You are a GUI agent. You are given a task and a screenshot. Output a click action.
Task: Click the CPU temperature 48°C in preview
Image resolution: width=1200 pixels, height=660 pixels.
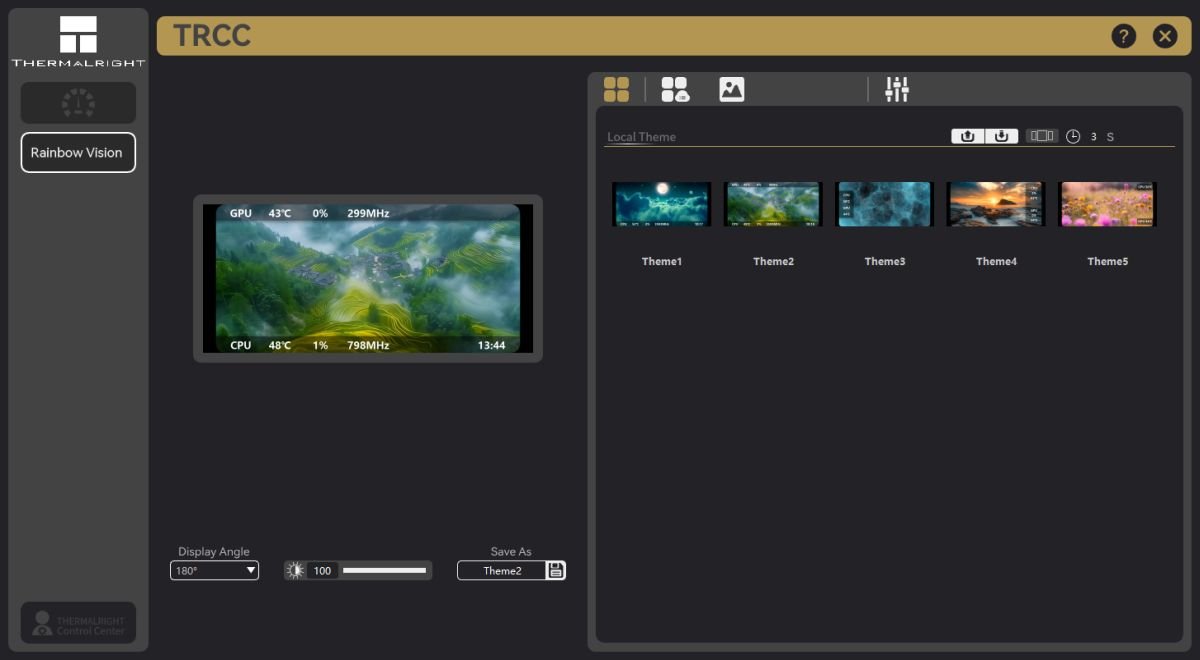tap(280, 346)
